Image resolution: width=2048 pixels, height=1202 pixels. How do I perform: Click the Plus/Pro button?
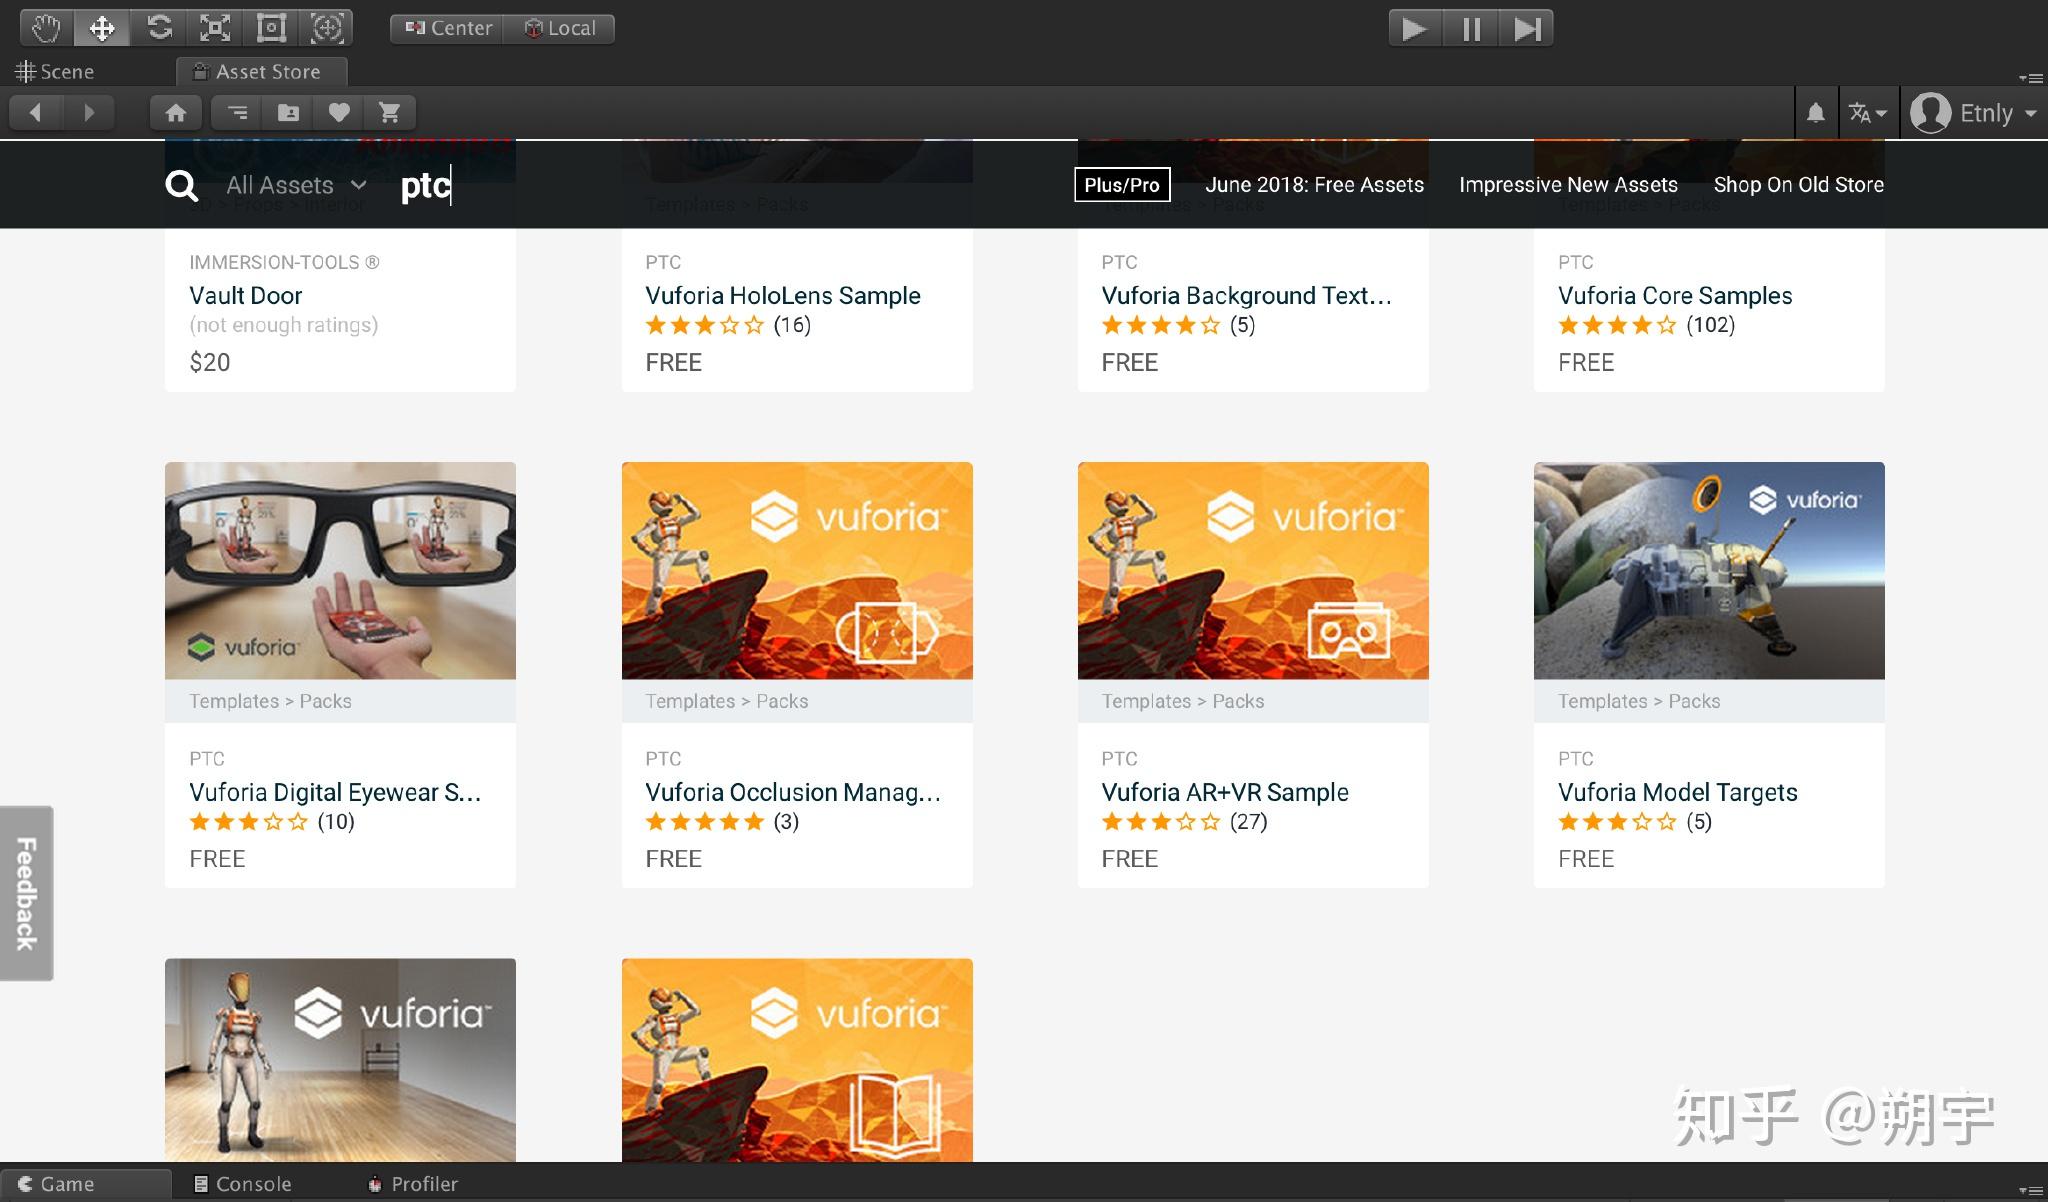[x=1121, y=185]
